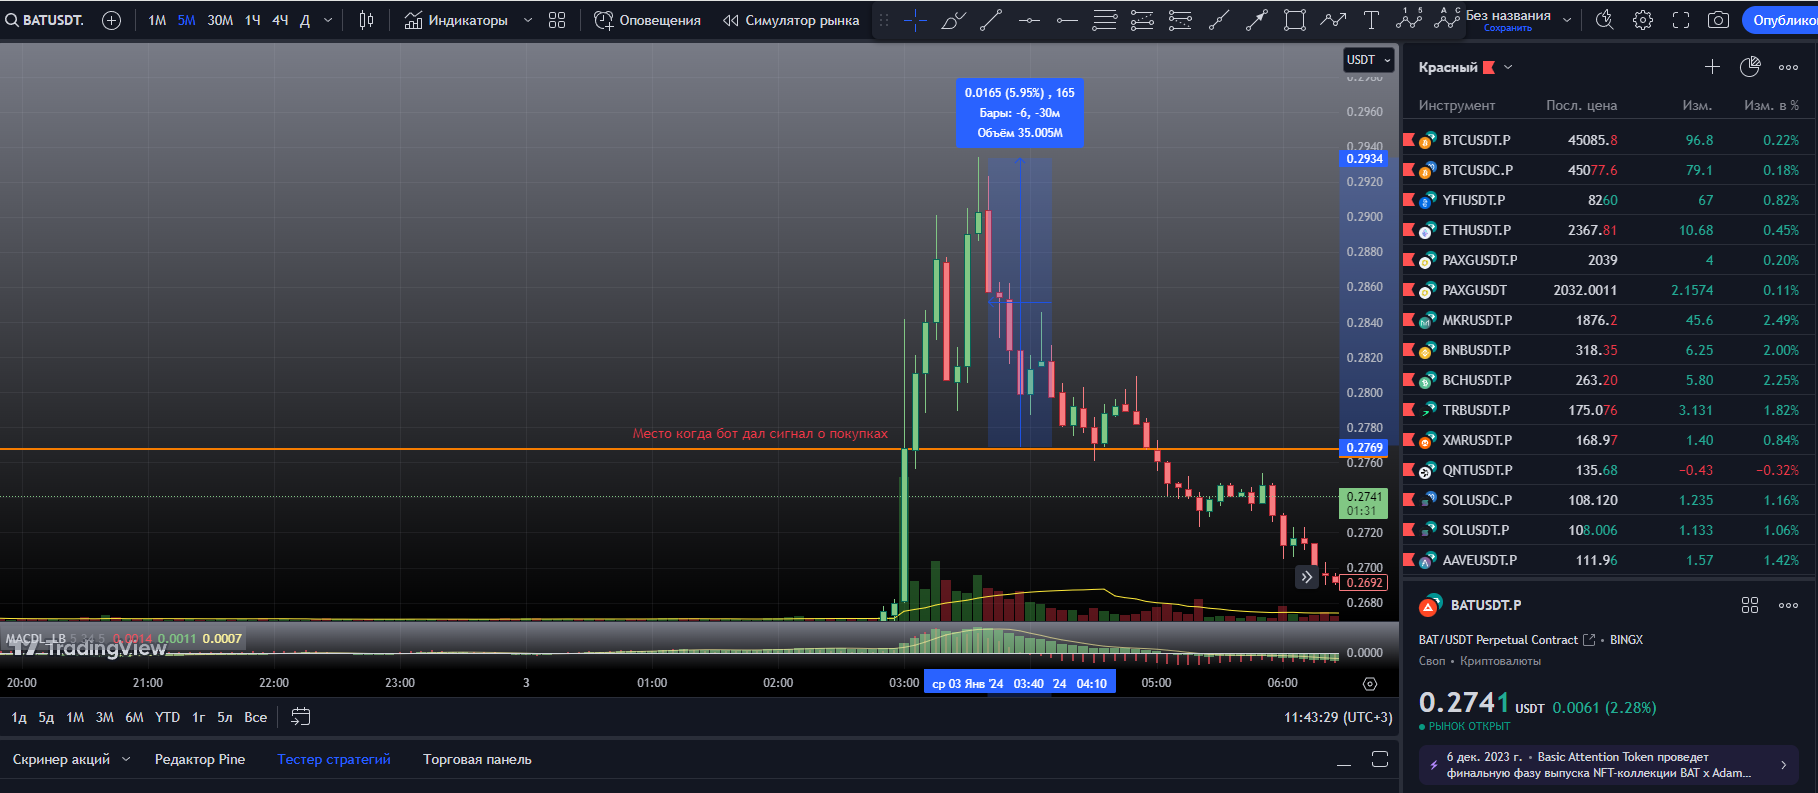This screenshot has height=793, width=1818.
Task: Select the horizontal line tool
Action: (1029, 20)
